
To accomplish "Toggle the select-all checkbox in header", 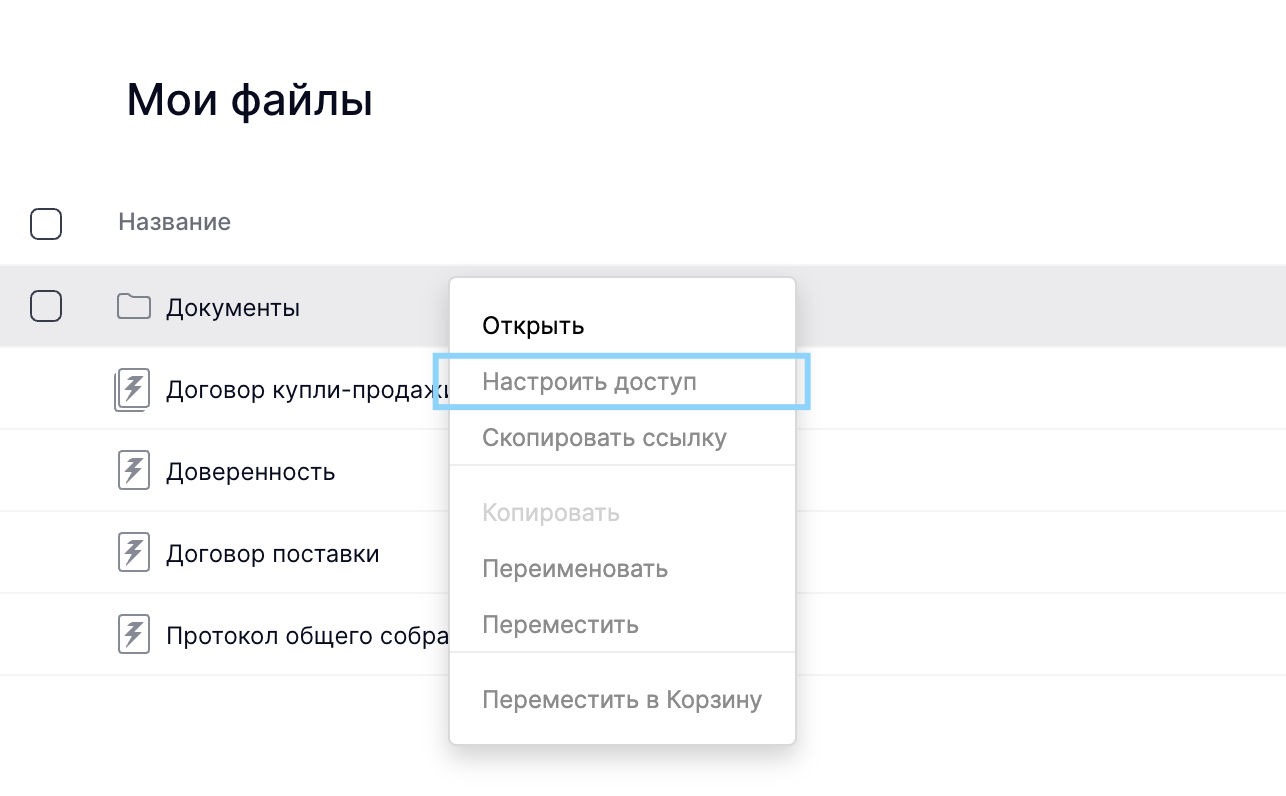I will click(46, 223).
